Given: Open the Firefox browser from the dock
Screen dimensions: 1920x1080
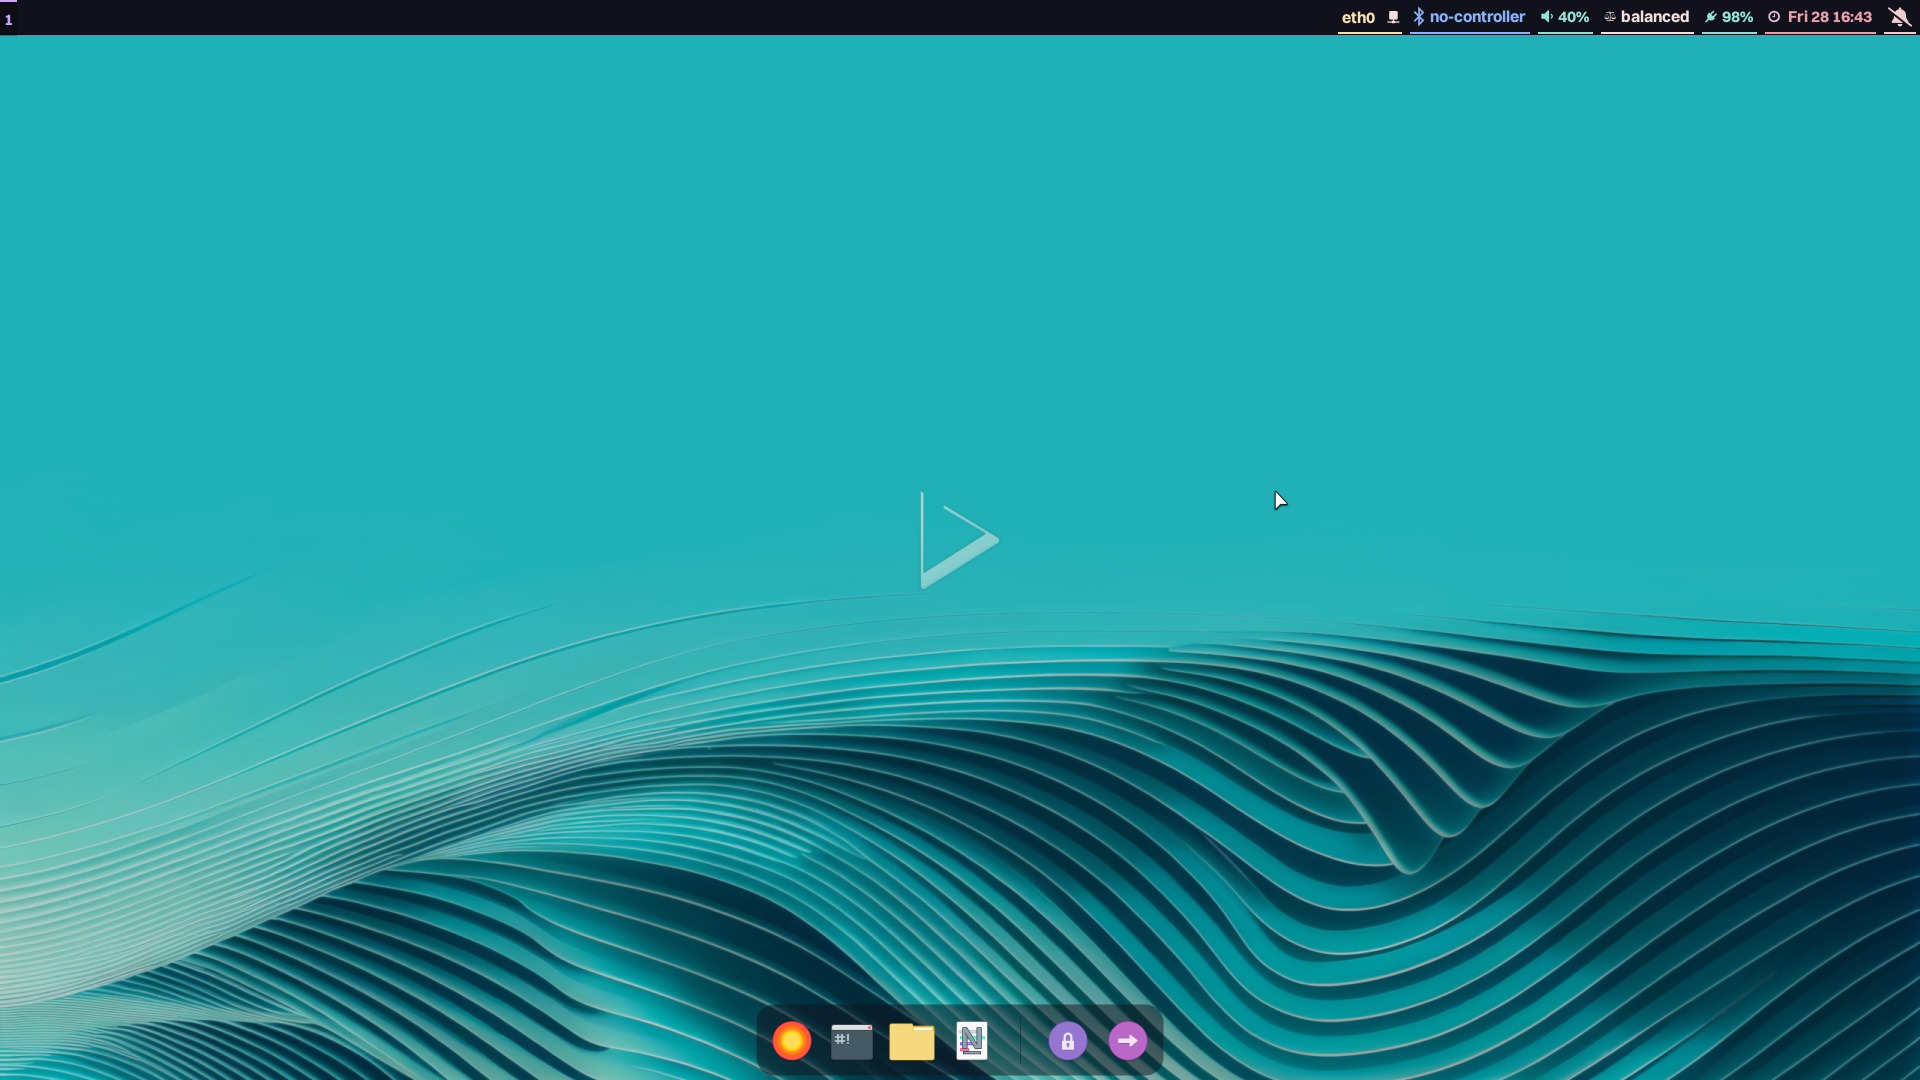Looking at the screenshot, I should coord(791,1041).
